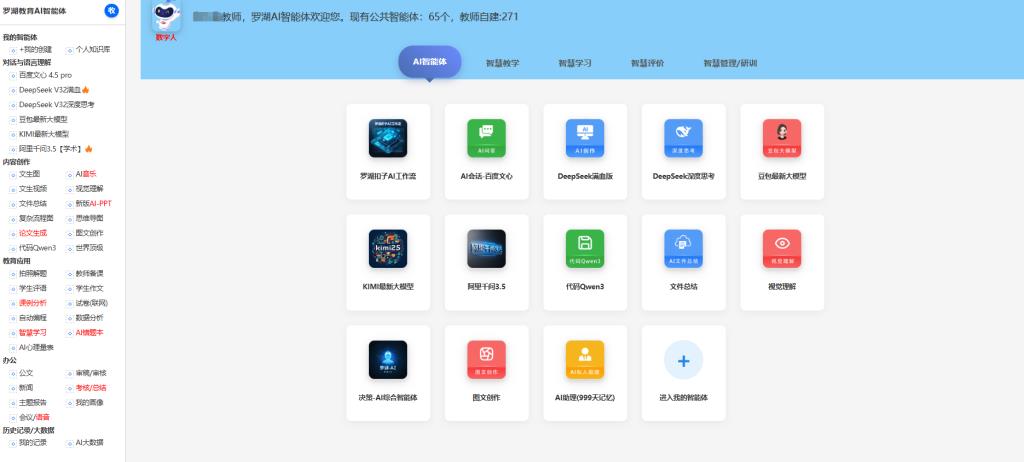Image resolution: width=1024 pixels, height=462 pixels.
Task: Open the 自动编程 sidebar link
Action: [33, 318]
